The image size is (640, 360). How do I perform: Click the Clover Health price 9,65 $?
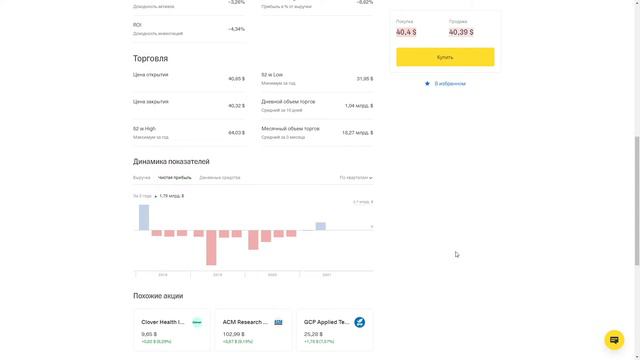(149, 334)
